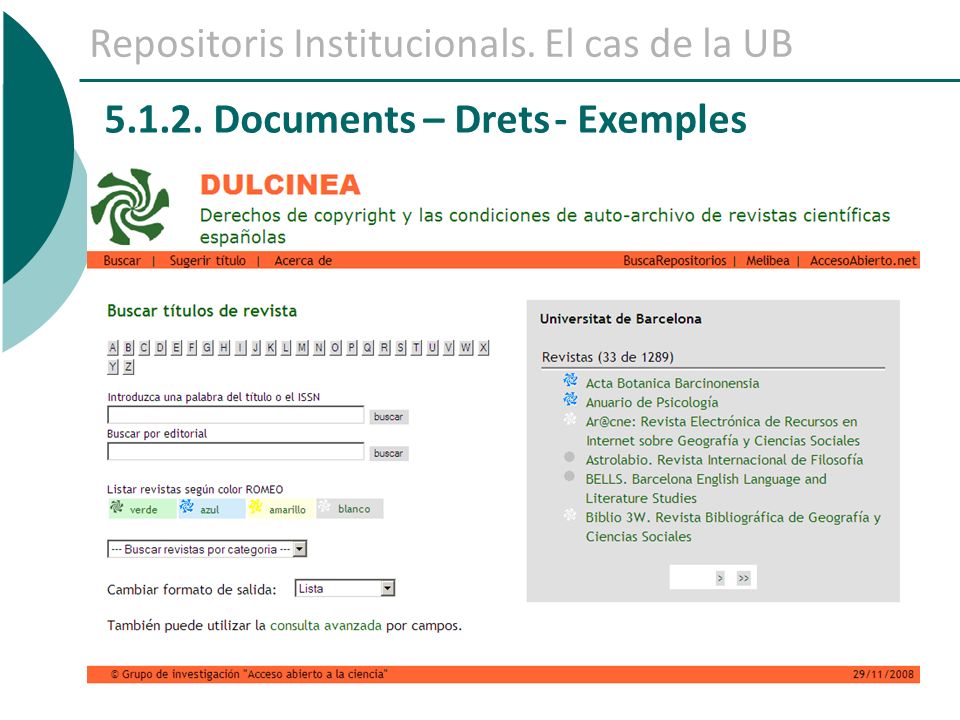Open Anuario de Psicología journal
960x720 pixels.
[x=652, y=402]
